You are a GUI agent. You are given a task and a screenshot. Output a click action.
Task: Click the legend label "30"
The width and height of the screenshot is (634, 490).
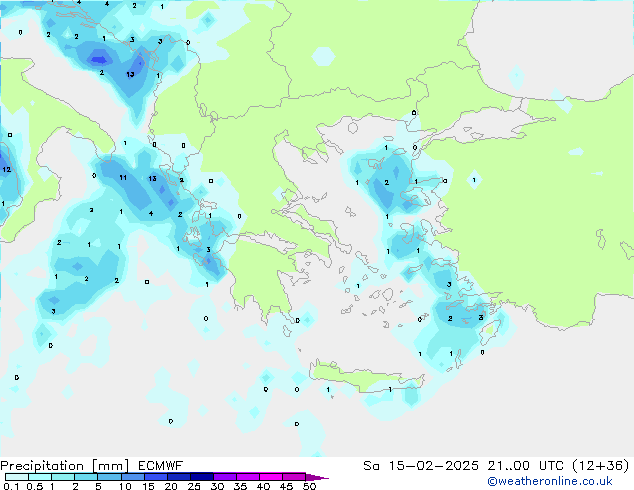point(217,486)
